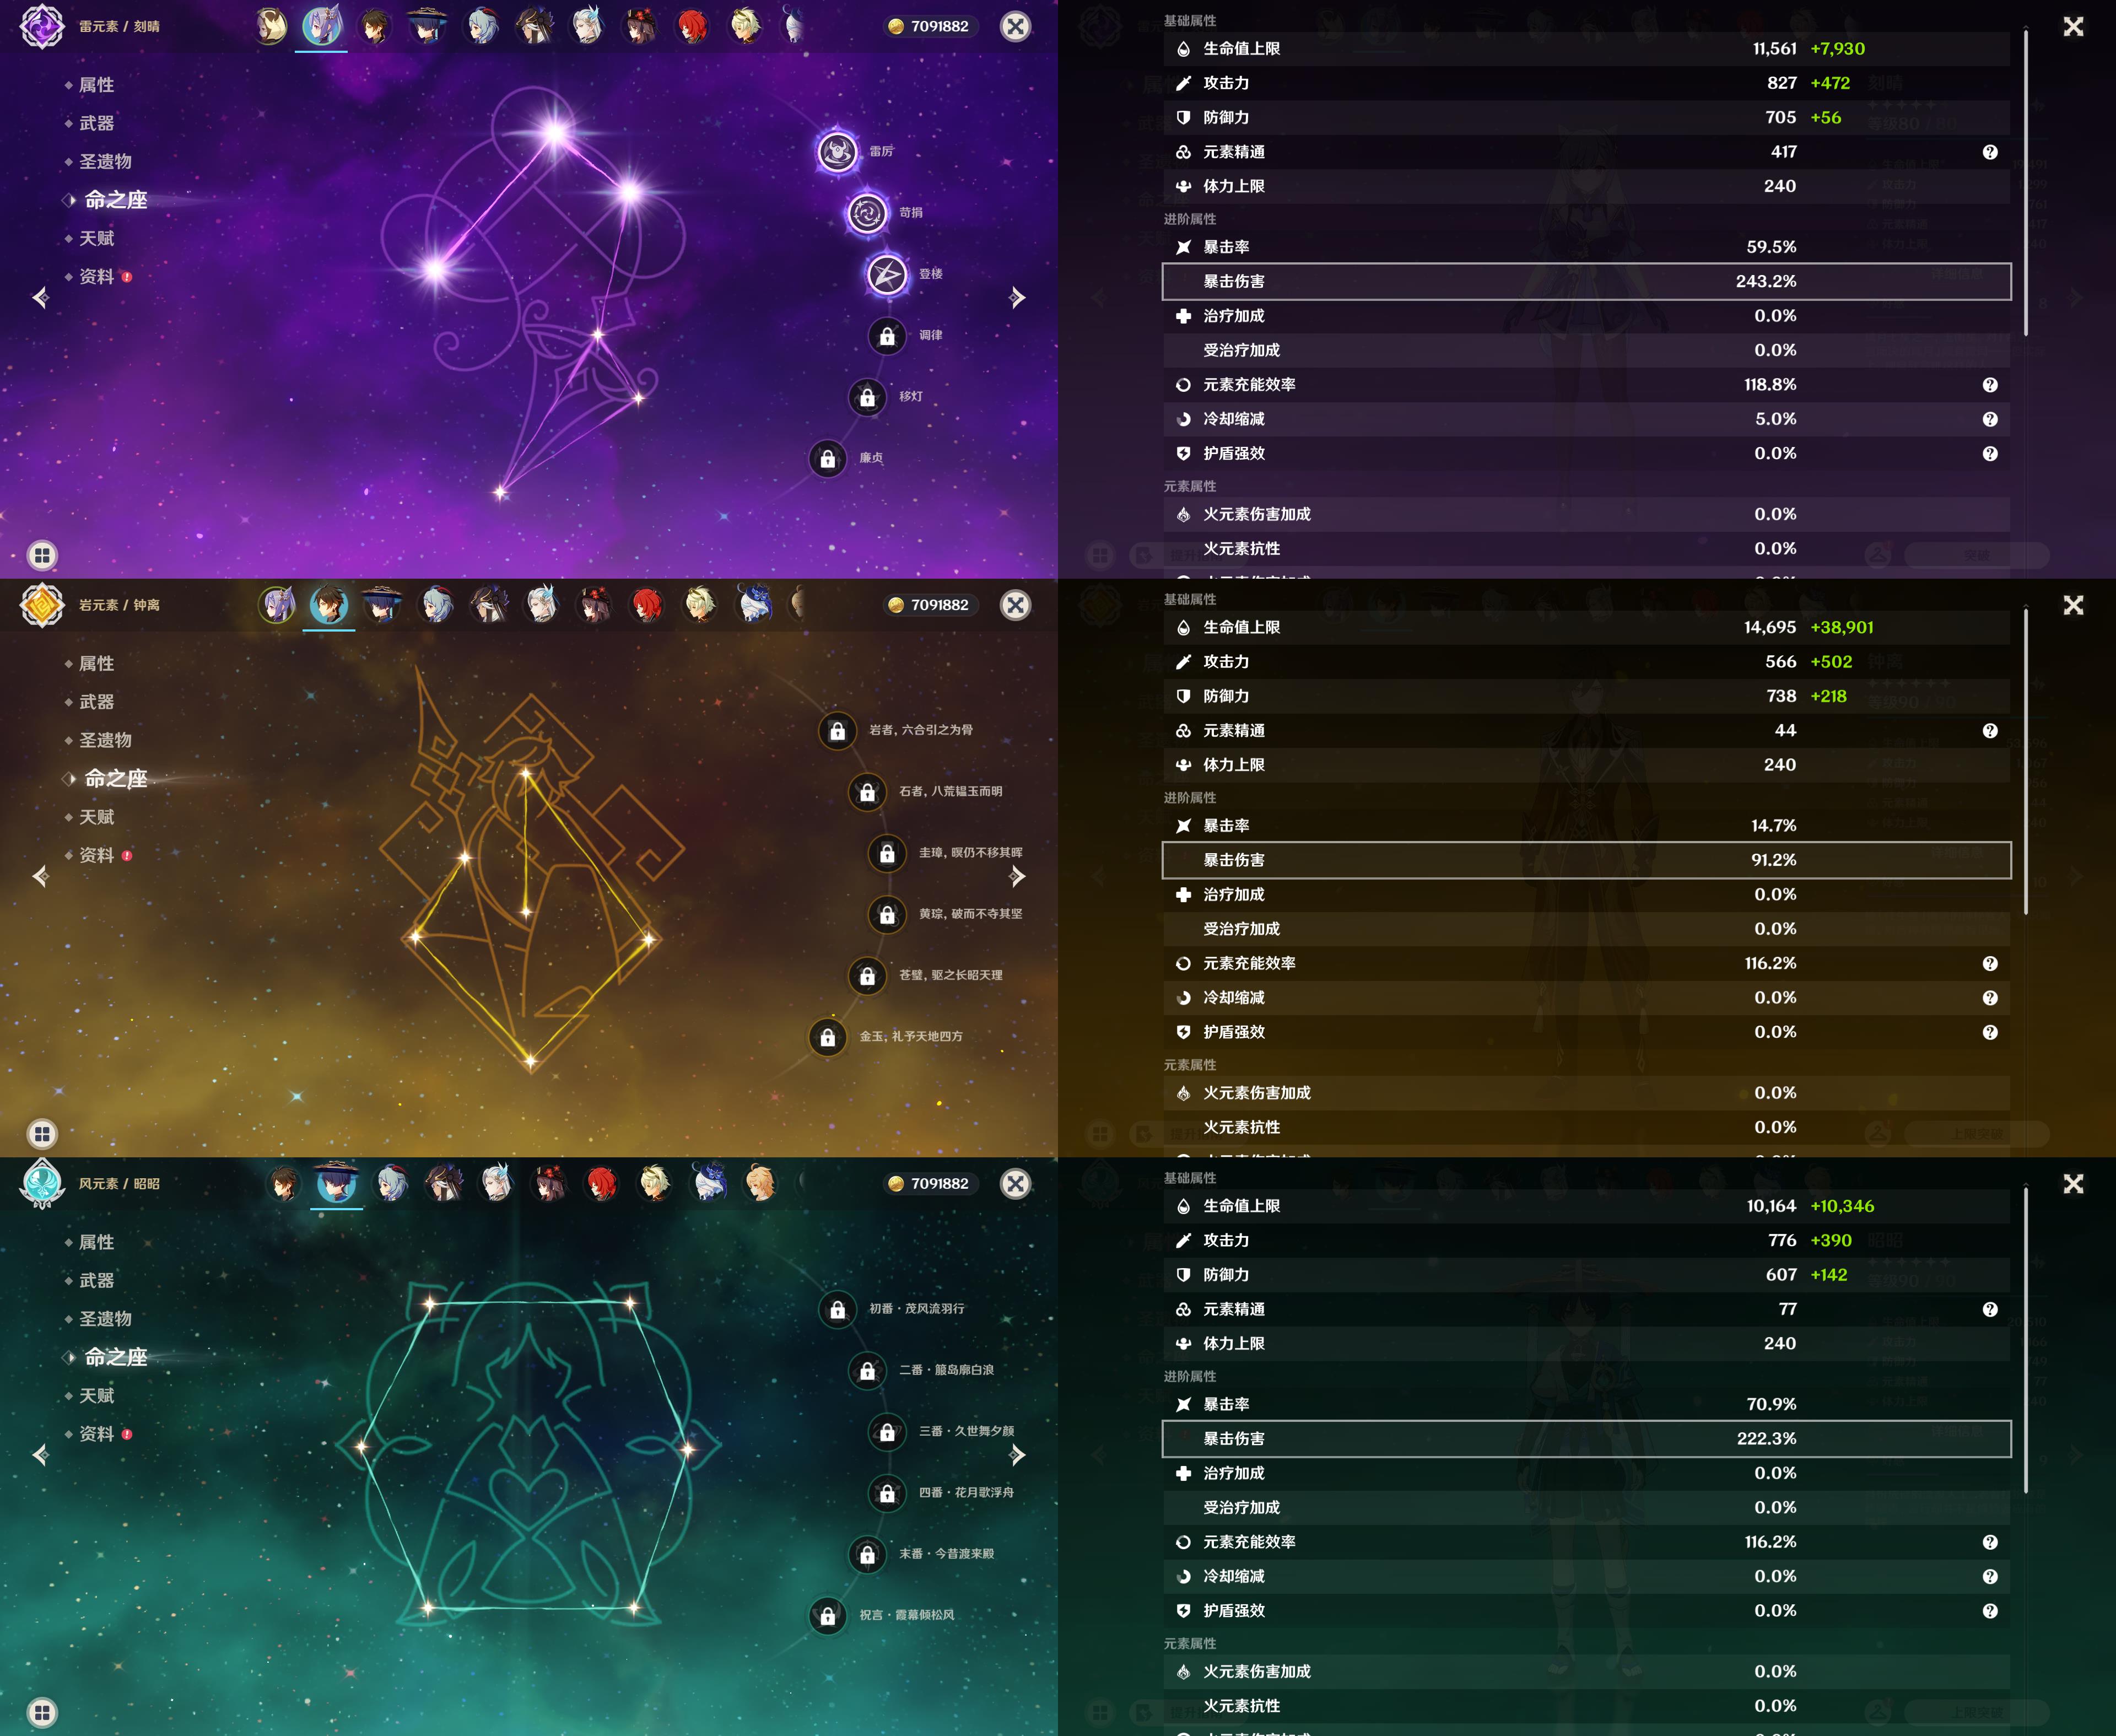The height and width of the screenshot is (1736, 2116).
Task: Select the locked 四番·花月歌浮舟 node icon
Action: click(x=887, y=1494)
